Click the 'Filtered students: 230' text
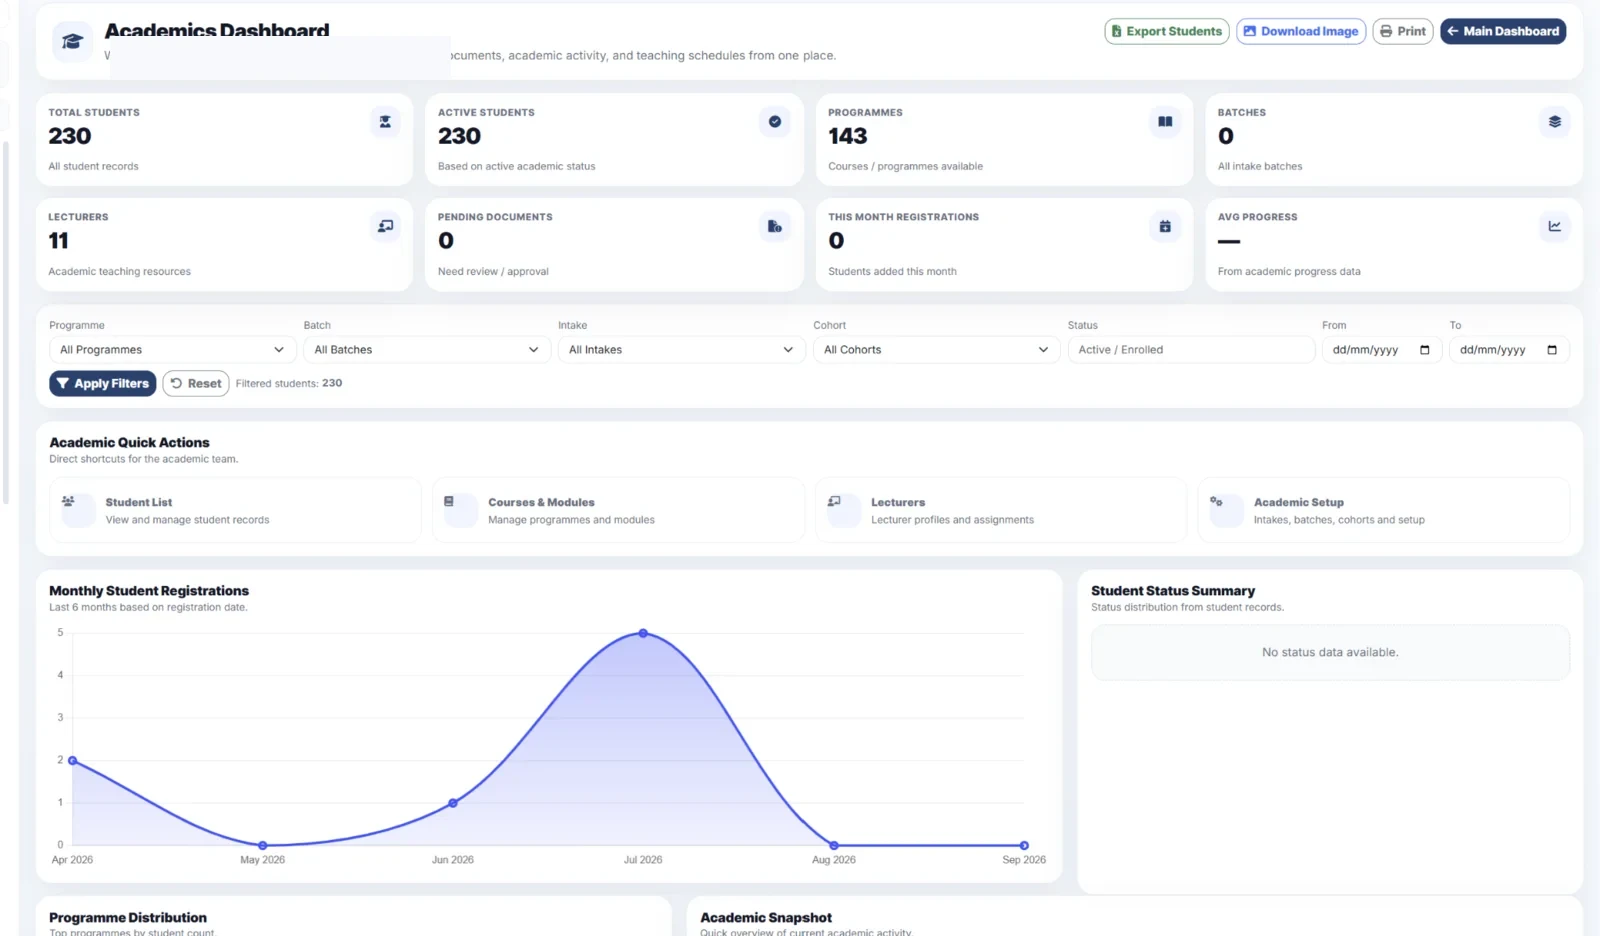The width and height of the screenshot is (1600, 936). pos(289,383)
